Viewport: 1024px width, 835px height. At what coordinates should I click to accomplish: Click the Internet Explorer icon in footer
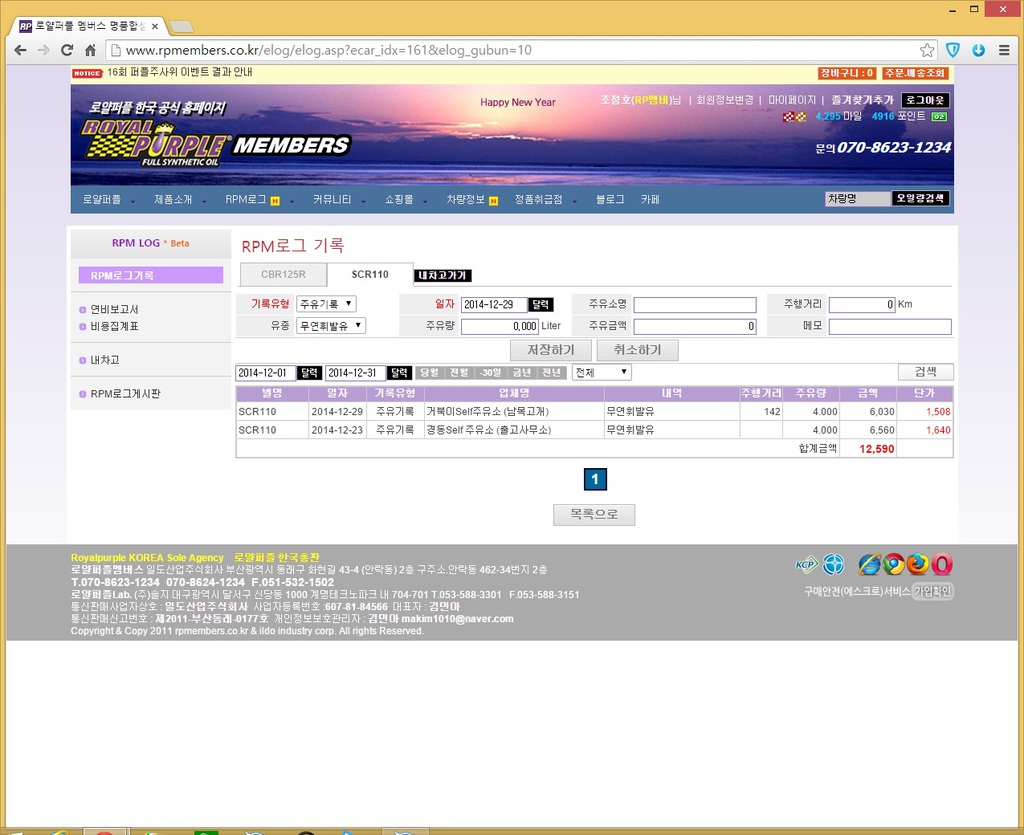(869, 564)
